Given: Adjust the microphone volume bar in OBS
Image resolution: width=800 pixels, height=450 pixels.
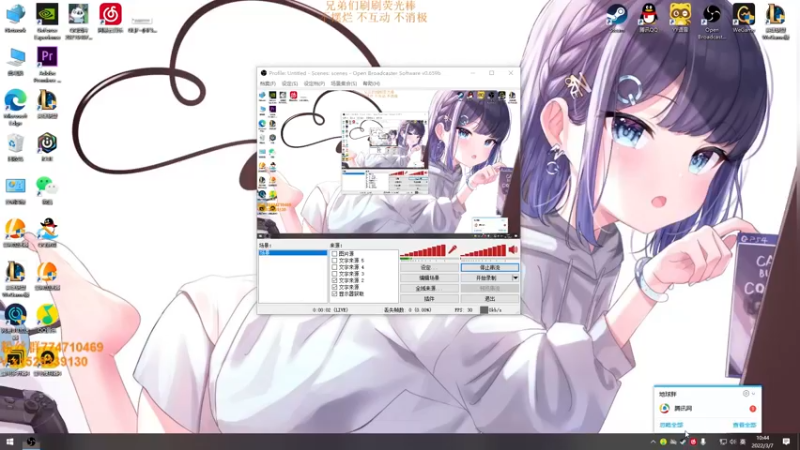Looking at the screenshot, I should 423,251.
